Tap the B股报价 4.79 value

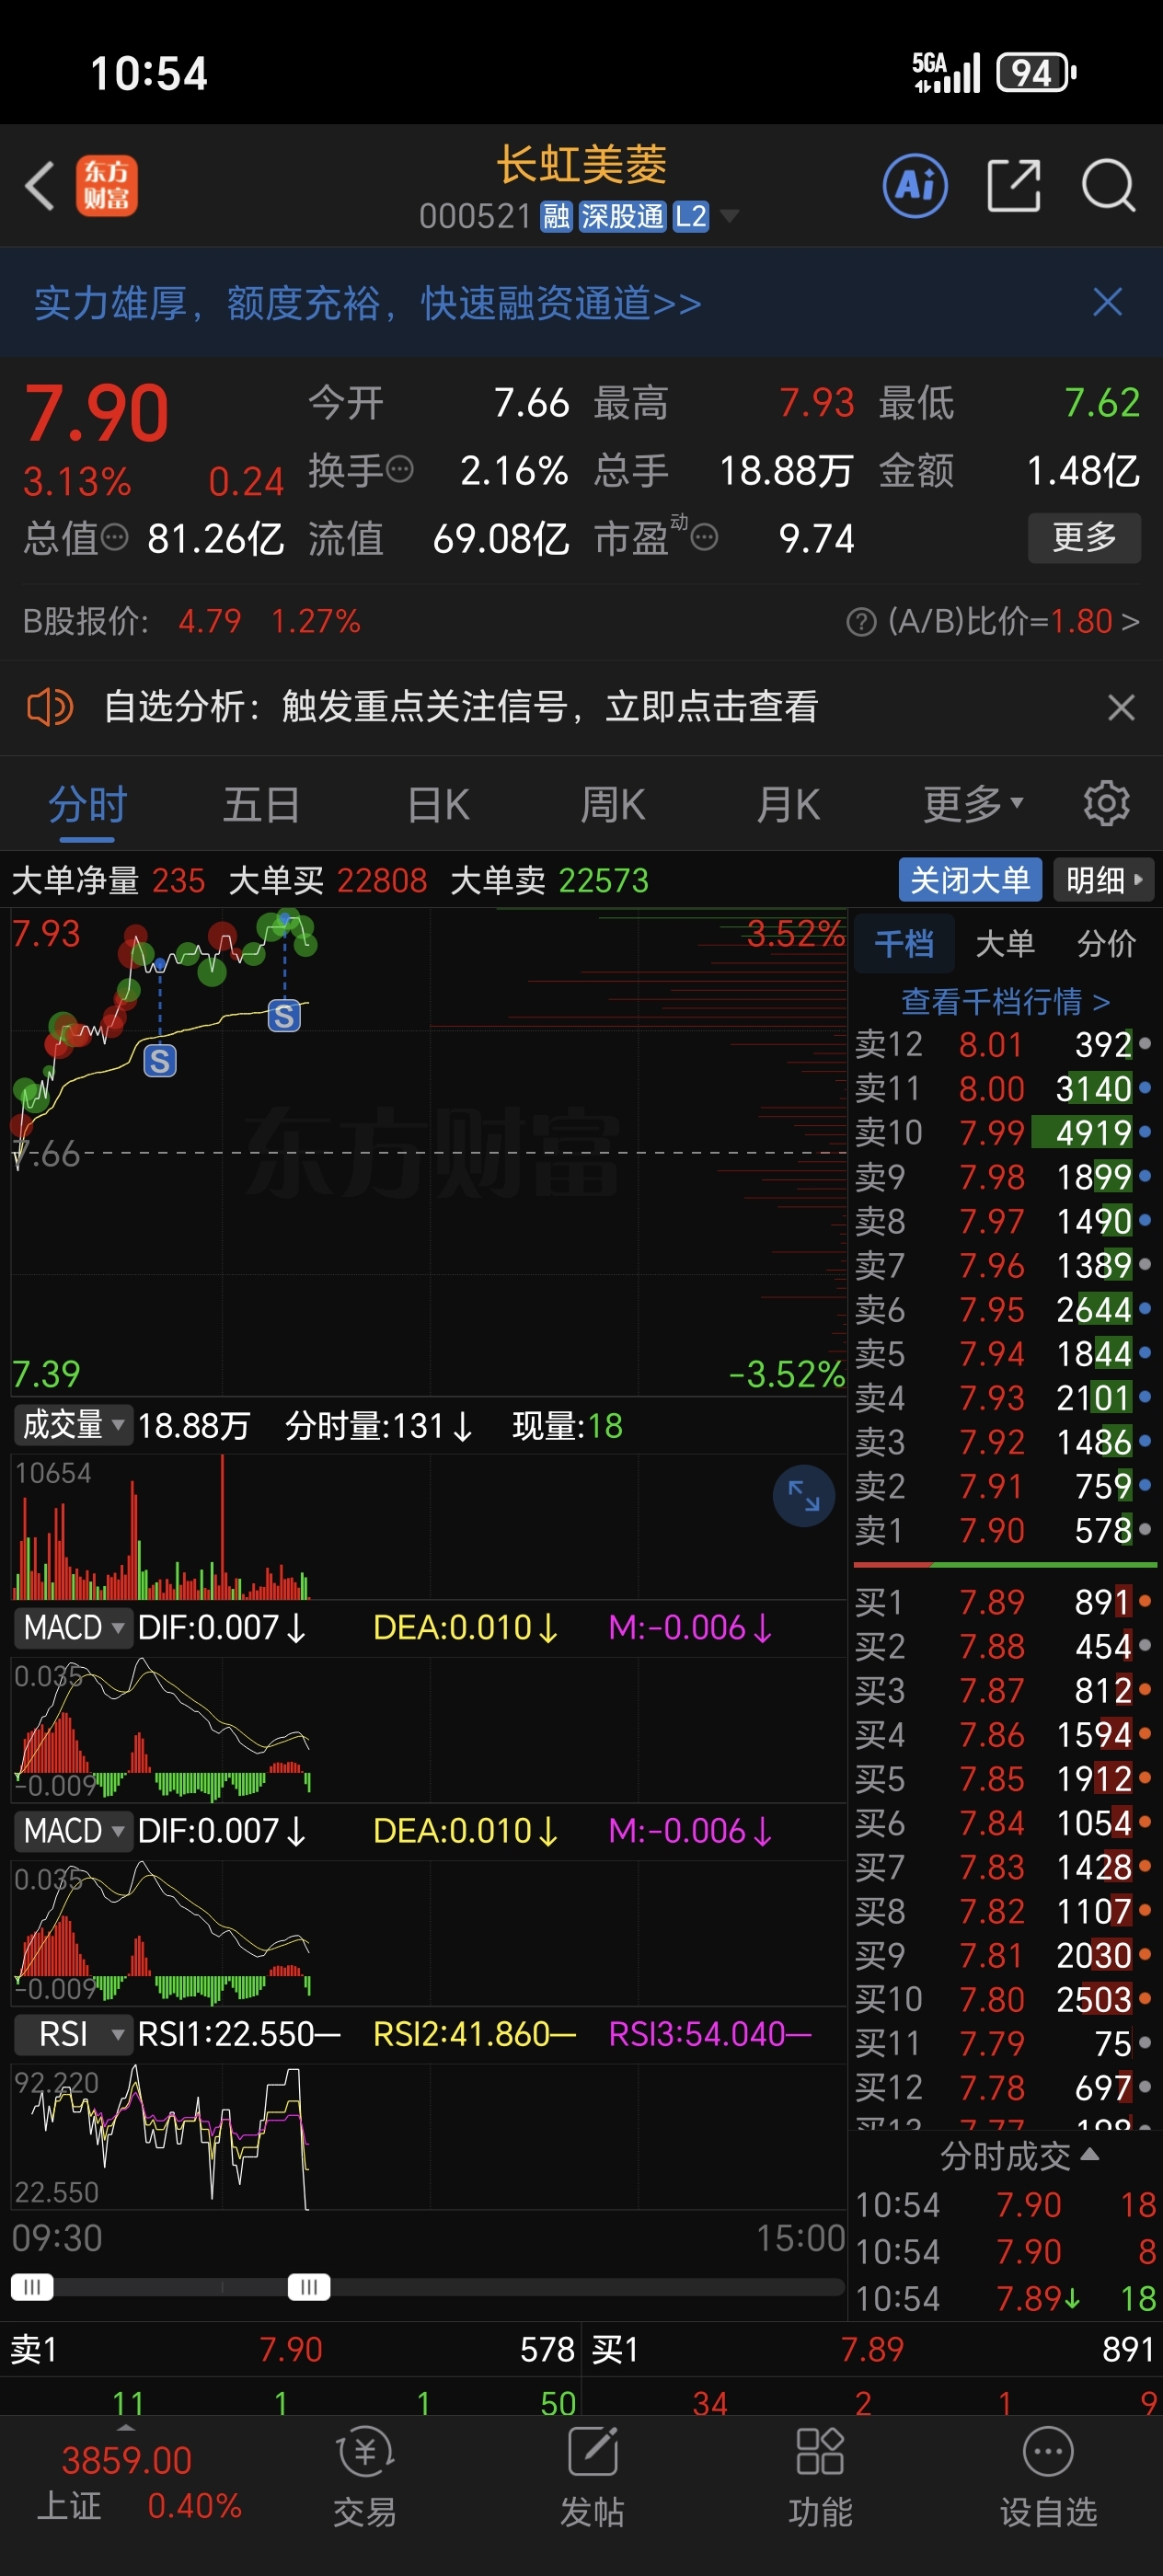[x=210, y=621]
